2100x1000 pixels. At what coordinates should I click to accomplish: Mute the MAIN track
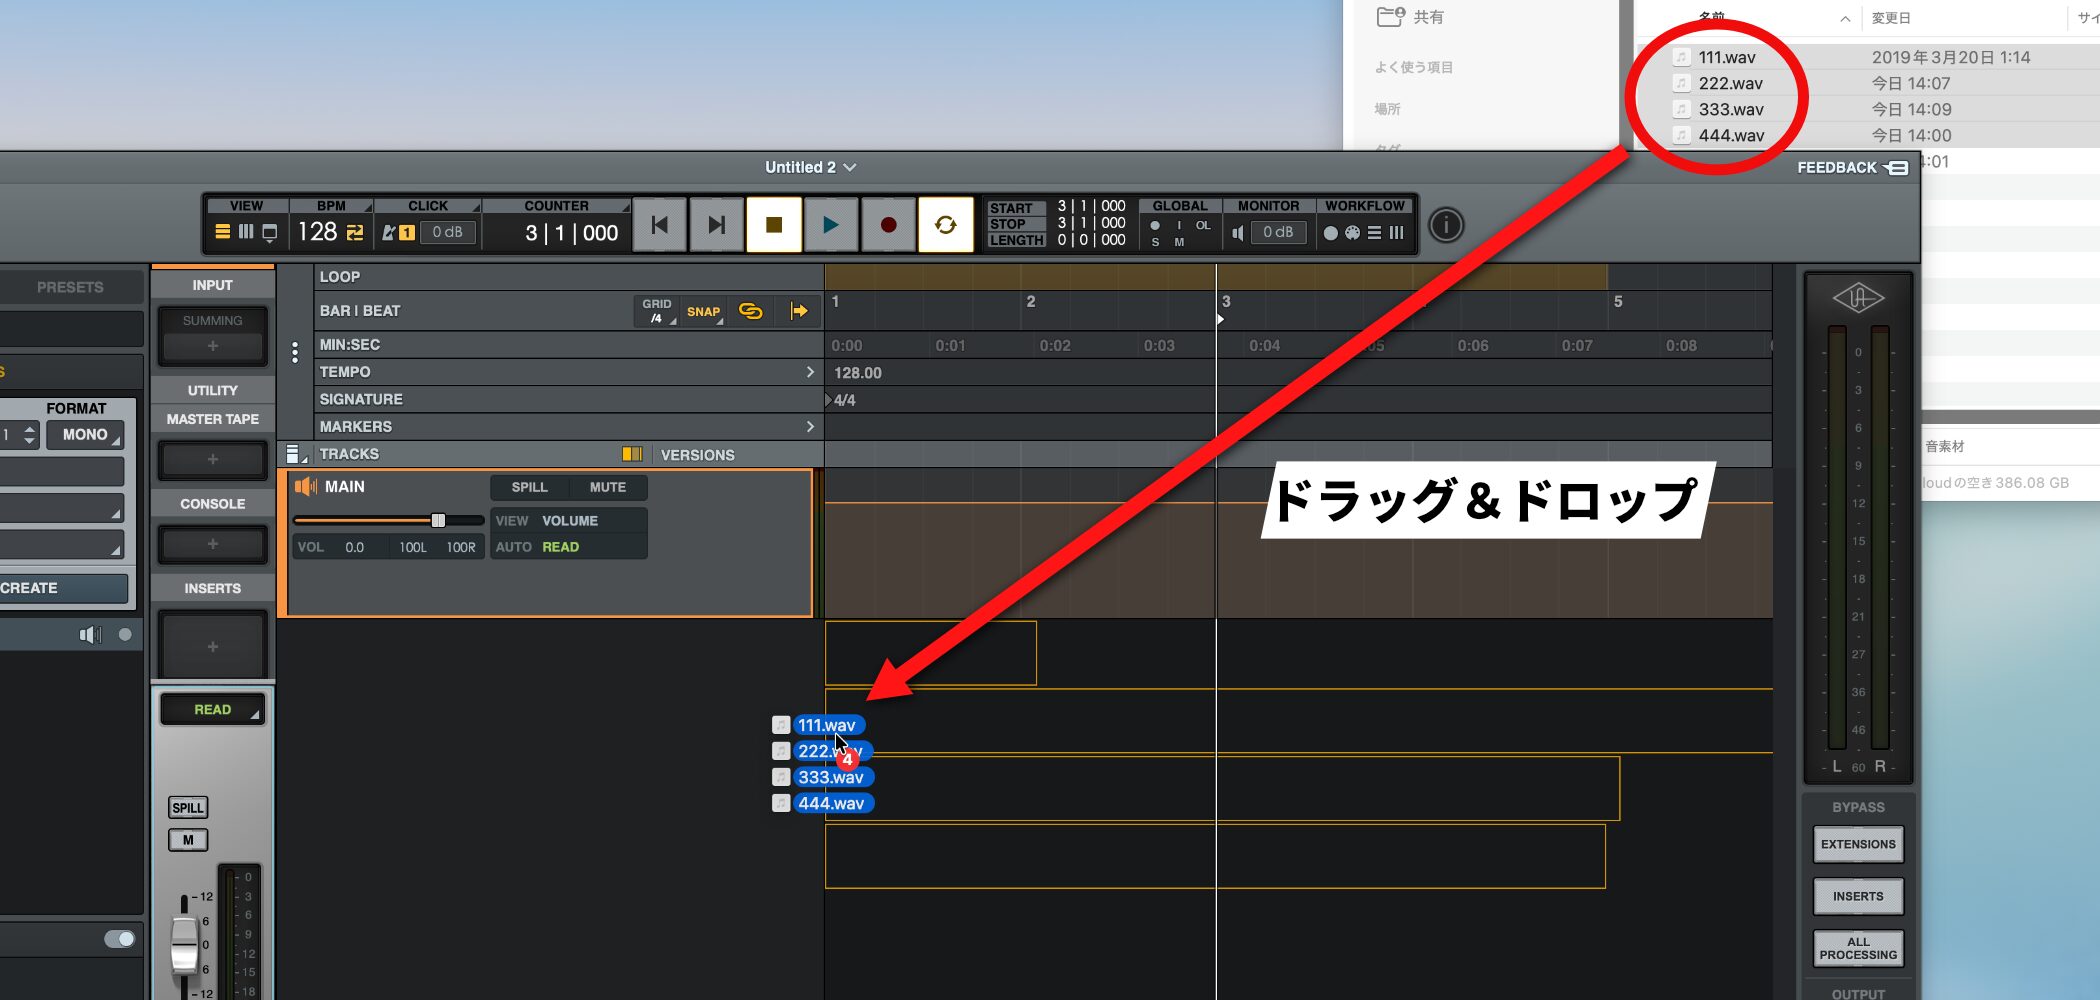tap(607, 487)
